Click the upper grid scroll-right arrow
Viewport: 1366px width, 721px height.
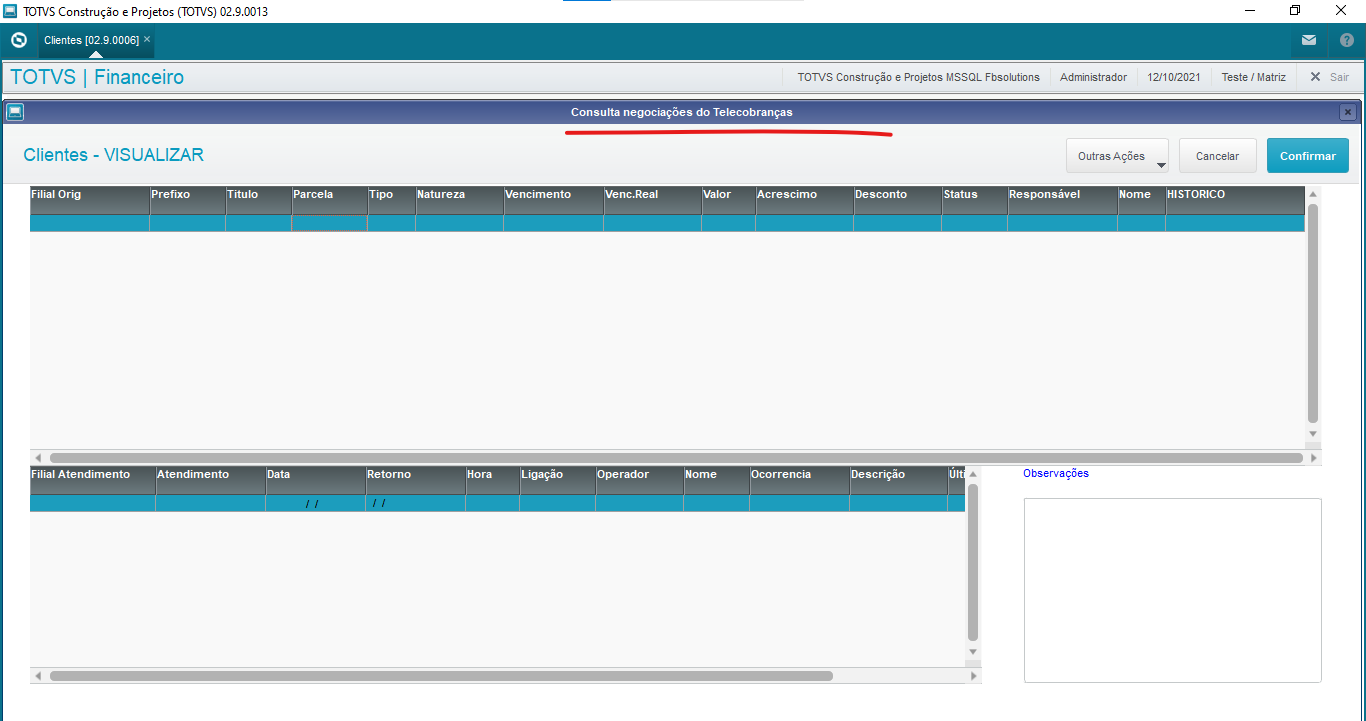[x=1315, y=457]
